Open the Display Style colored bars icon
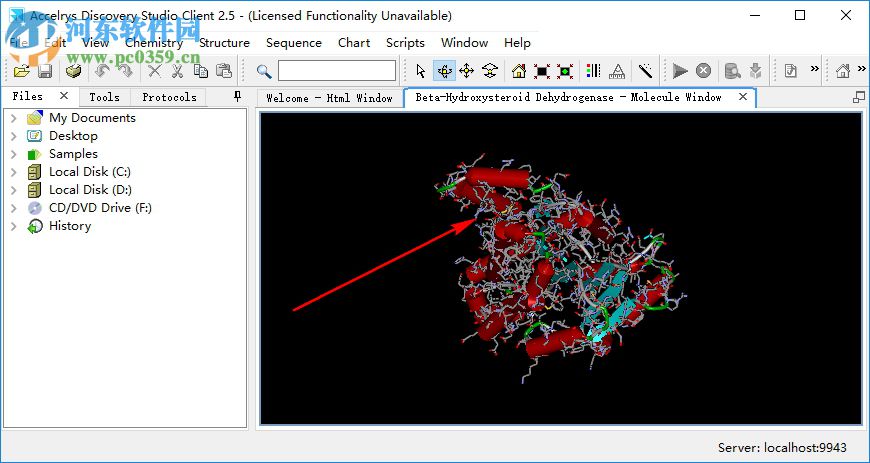Viewport: 870px width, 463px height. coord(593,71)
